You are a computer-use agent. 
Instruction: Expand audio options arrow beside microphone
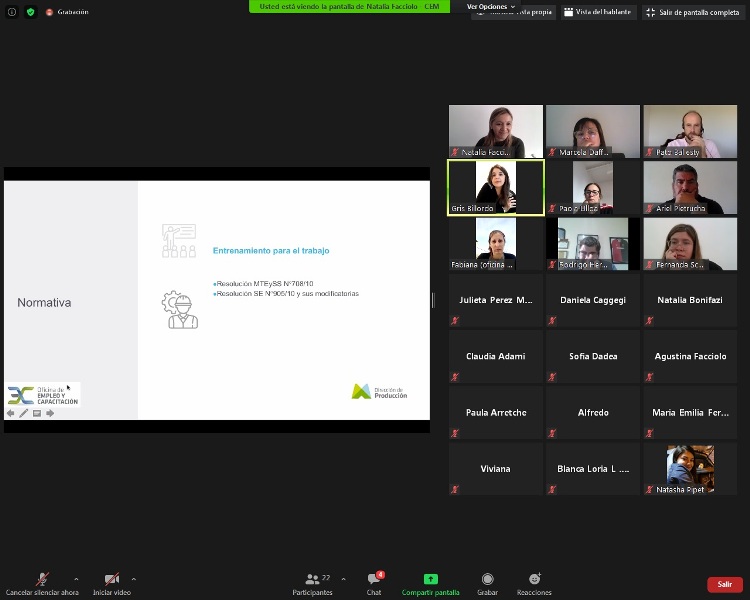(76, 579)
